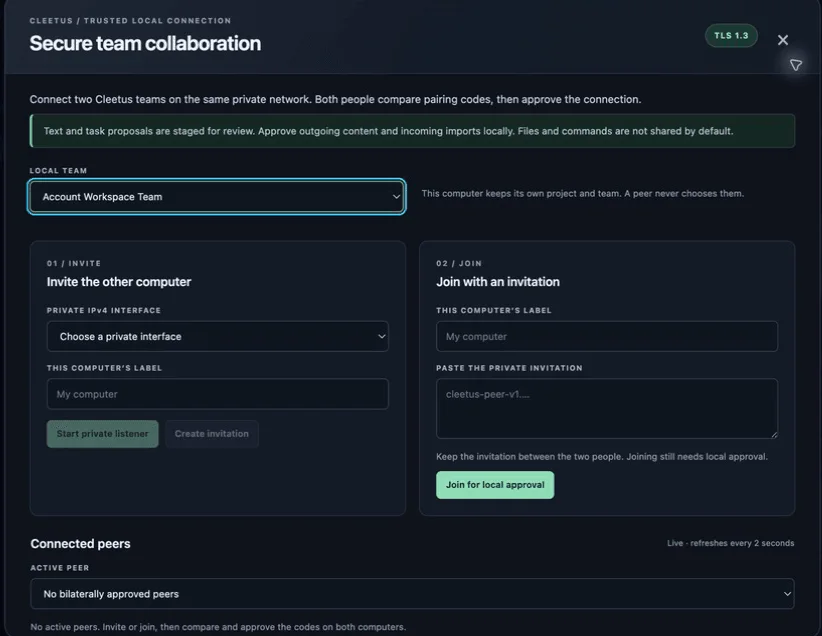Click "Secure team collaboration" title
This screenshot has width=822, height=636.
(x=145, y=44)
